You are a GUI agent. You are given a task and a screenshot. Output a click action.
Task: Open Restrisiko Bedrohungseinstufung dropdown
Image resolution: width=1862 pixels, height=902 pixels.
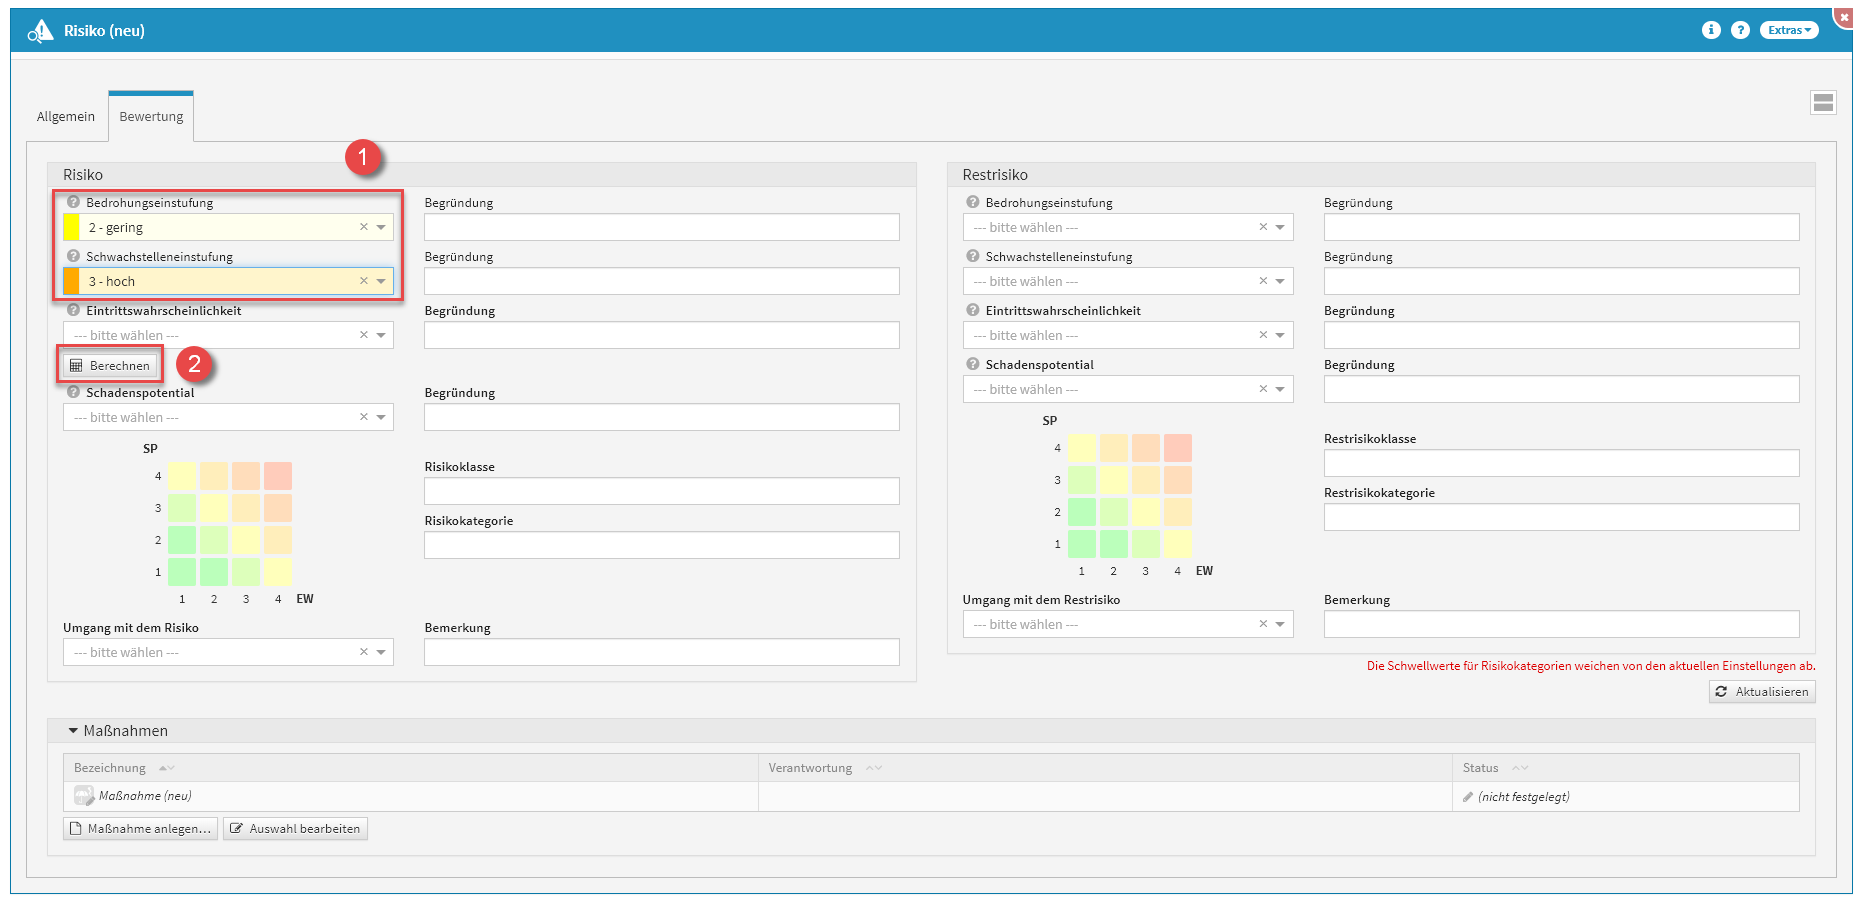tap(1280, 227)
